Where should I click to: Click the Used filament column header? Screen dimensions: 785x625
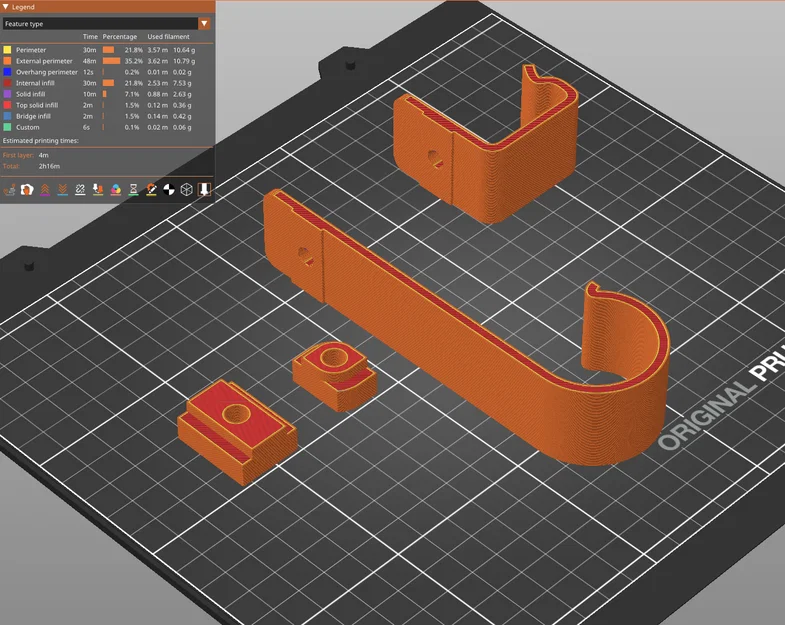click(168, 37)
